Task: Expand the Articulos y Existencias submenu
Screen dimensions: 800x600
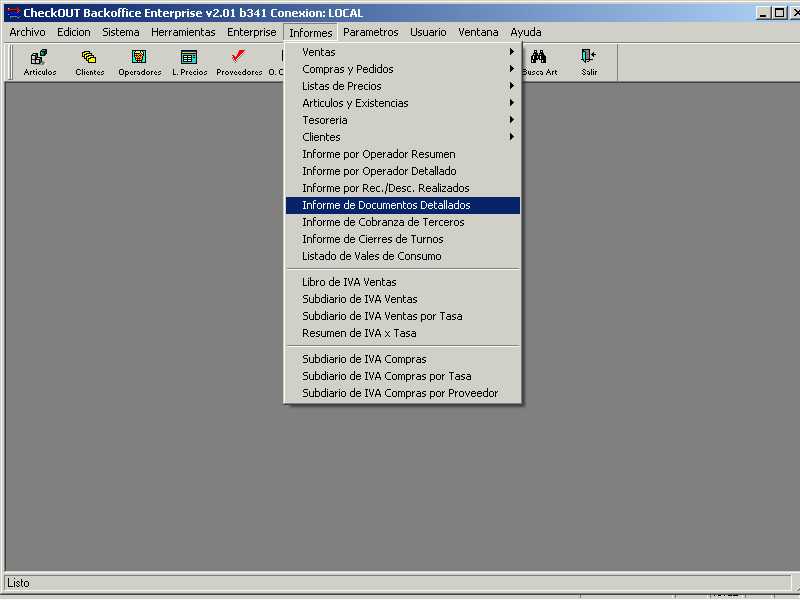Action: 403,103
